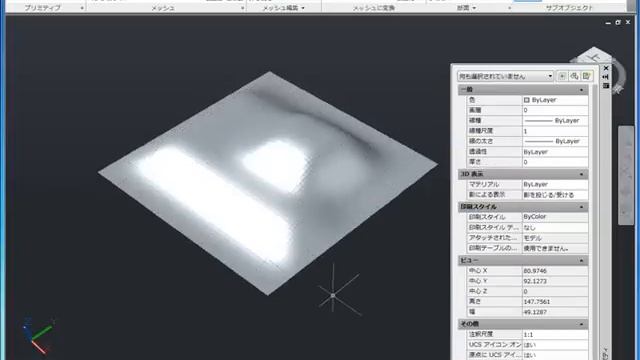Click the 3D mesh surface in viewport
This screenshot has height=360, width=640.
[x=267, y=184]
